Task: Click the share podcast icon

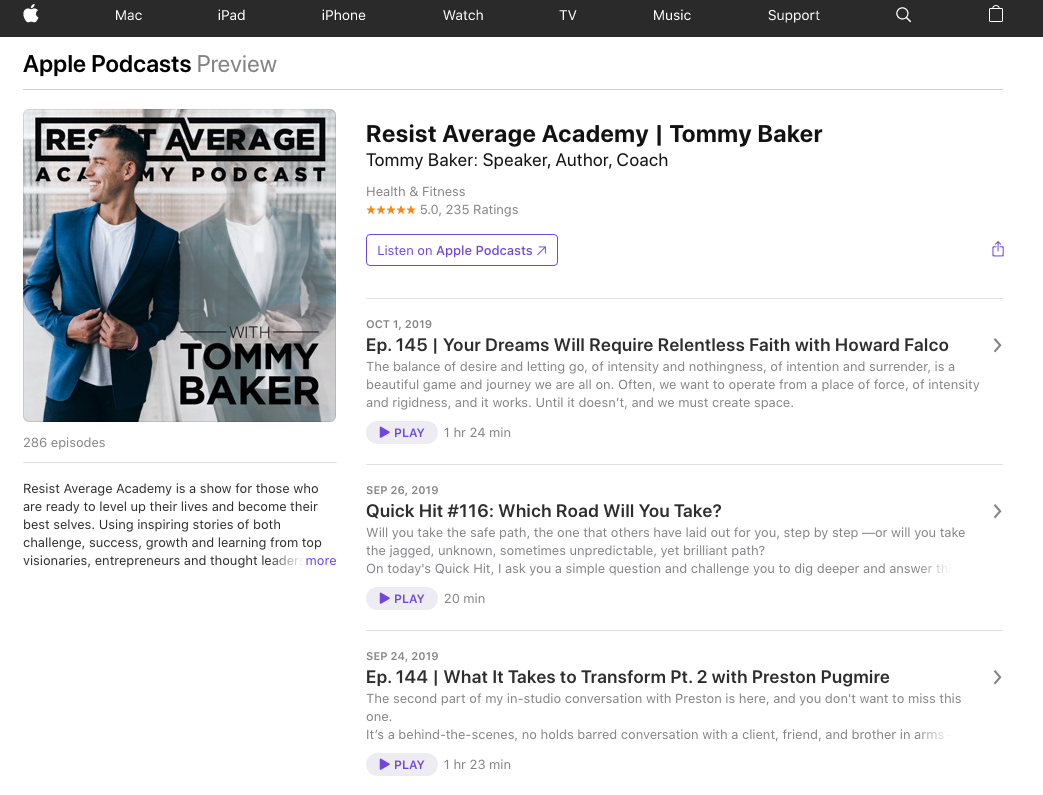Action: coord(997,250)
